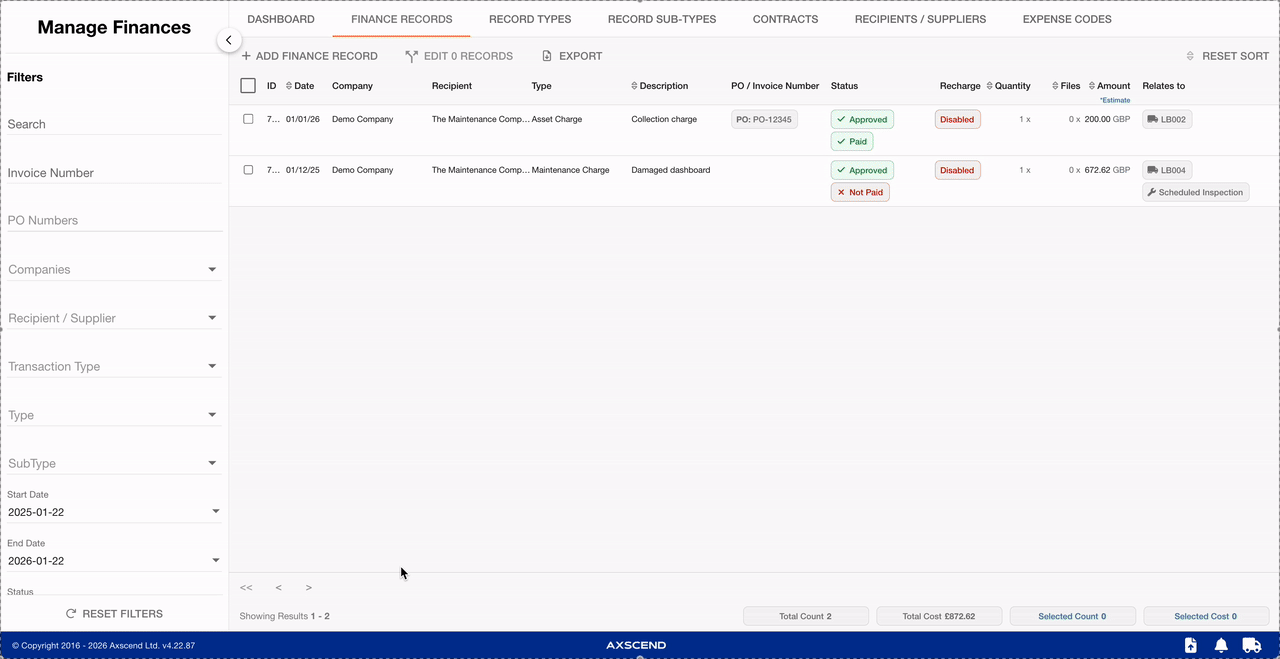Open the LB004 vehicle tag
Viewport: 1280px width, 659px height.
click(1167, 170)
